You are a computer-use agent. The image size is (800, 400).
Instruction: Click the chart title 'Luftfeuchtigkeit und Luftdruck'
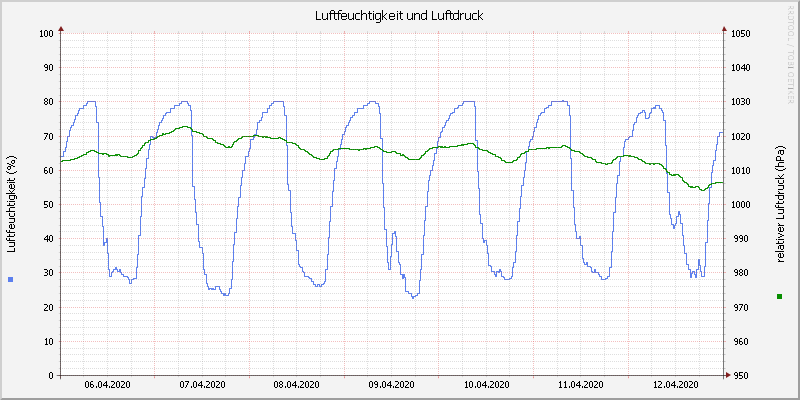(399, 16)
